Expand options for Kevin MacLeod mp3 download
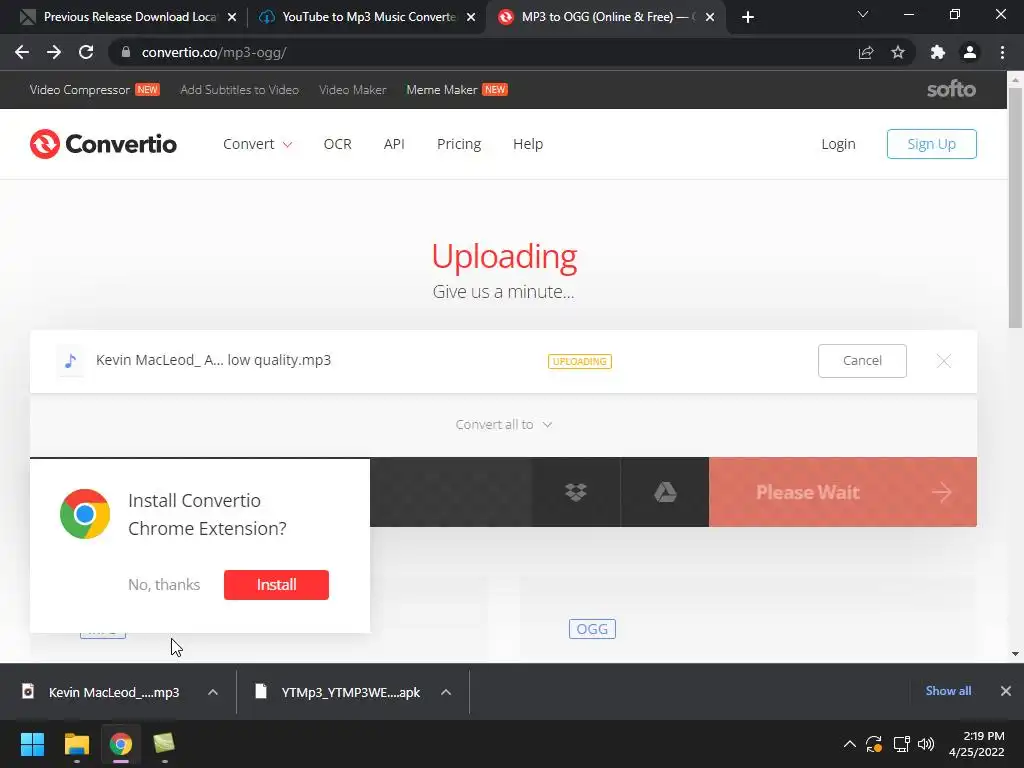Viewport: 1024px width, 768px height. click(x=213, y=692)
